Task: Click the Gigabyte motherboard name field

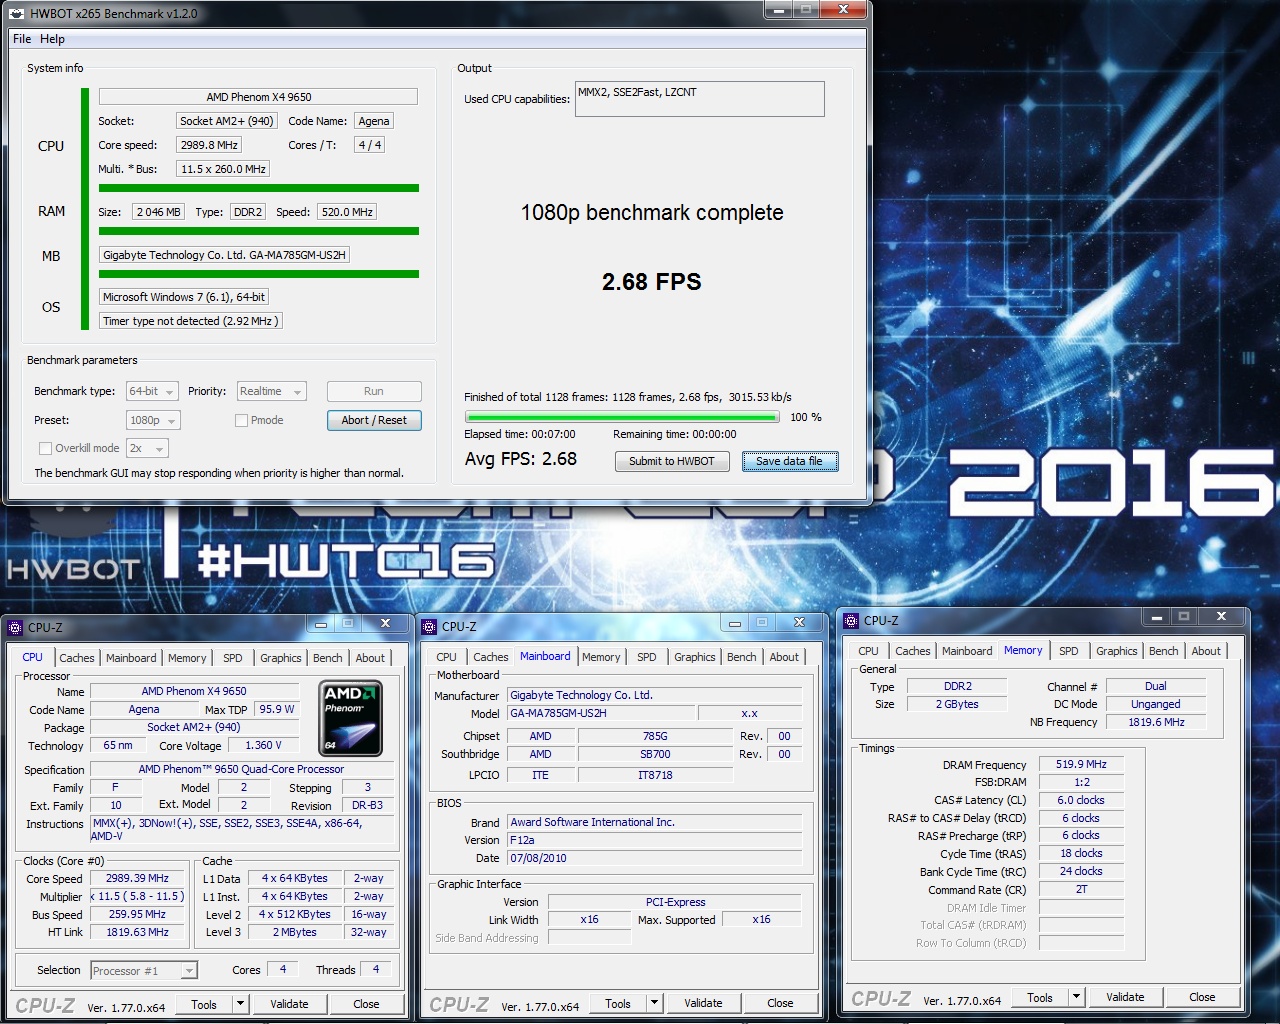Action: [x=225, y=255]
